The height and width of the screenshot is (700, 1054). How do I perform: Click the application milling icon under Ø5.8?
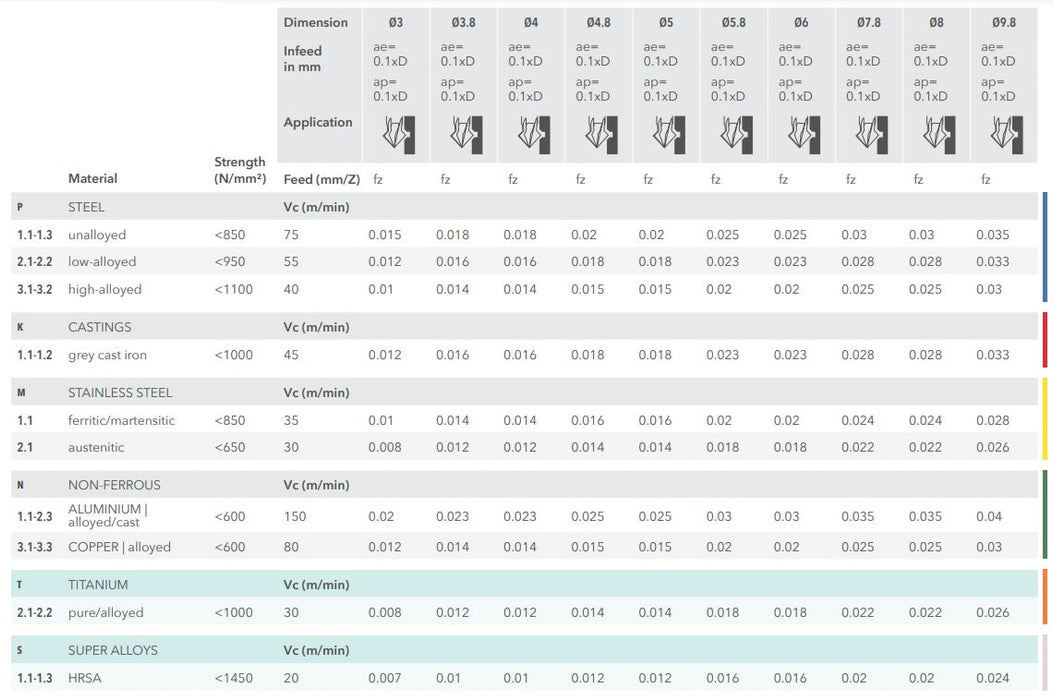736,134
